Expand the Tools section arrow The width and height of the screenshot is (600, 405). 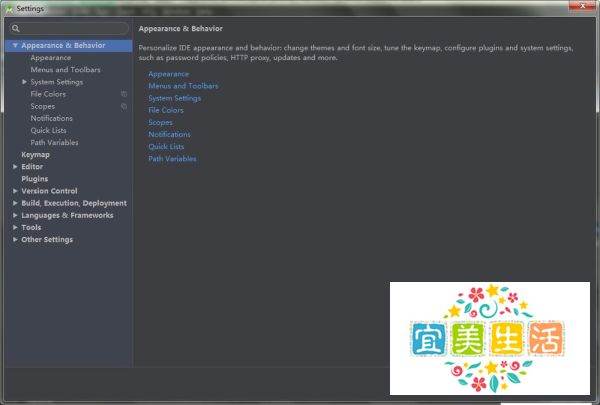[15, 227]
